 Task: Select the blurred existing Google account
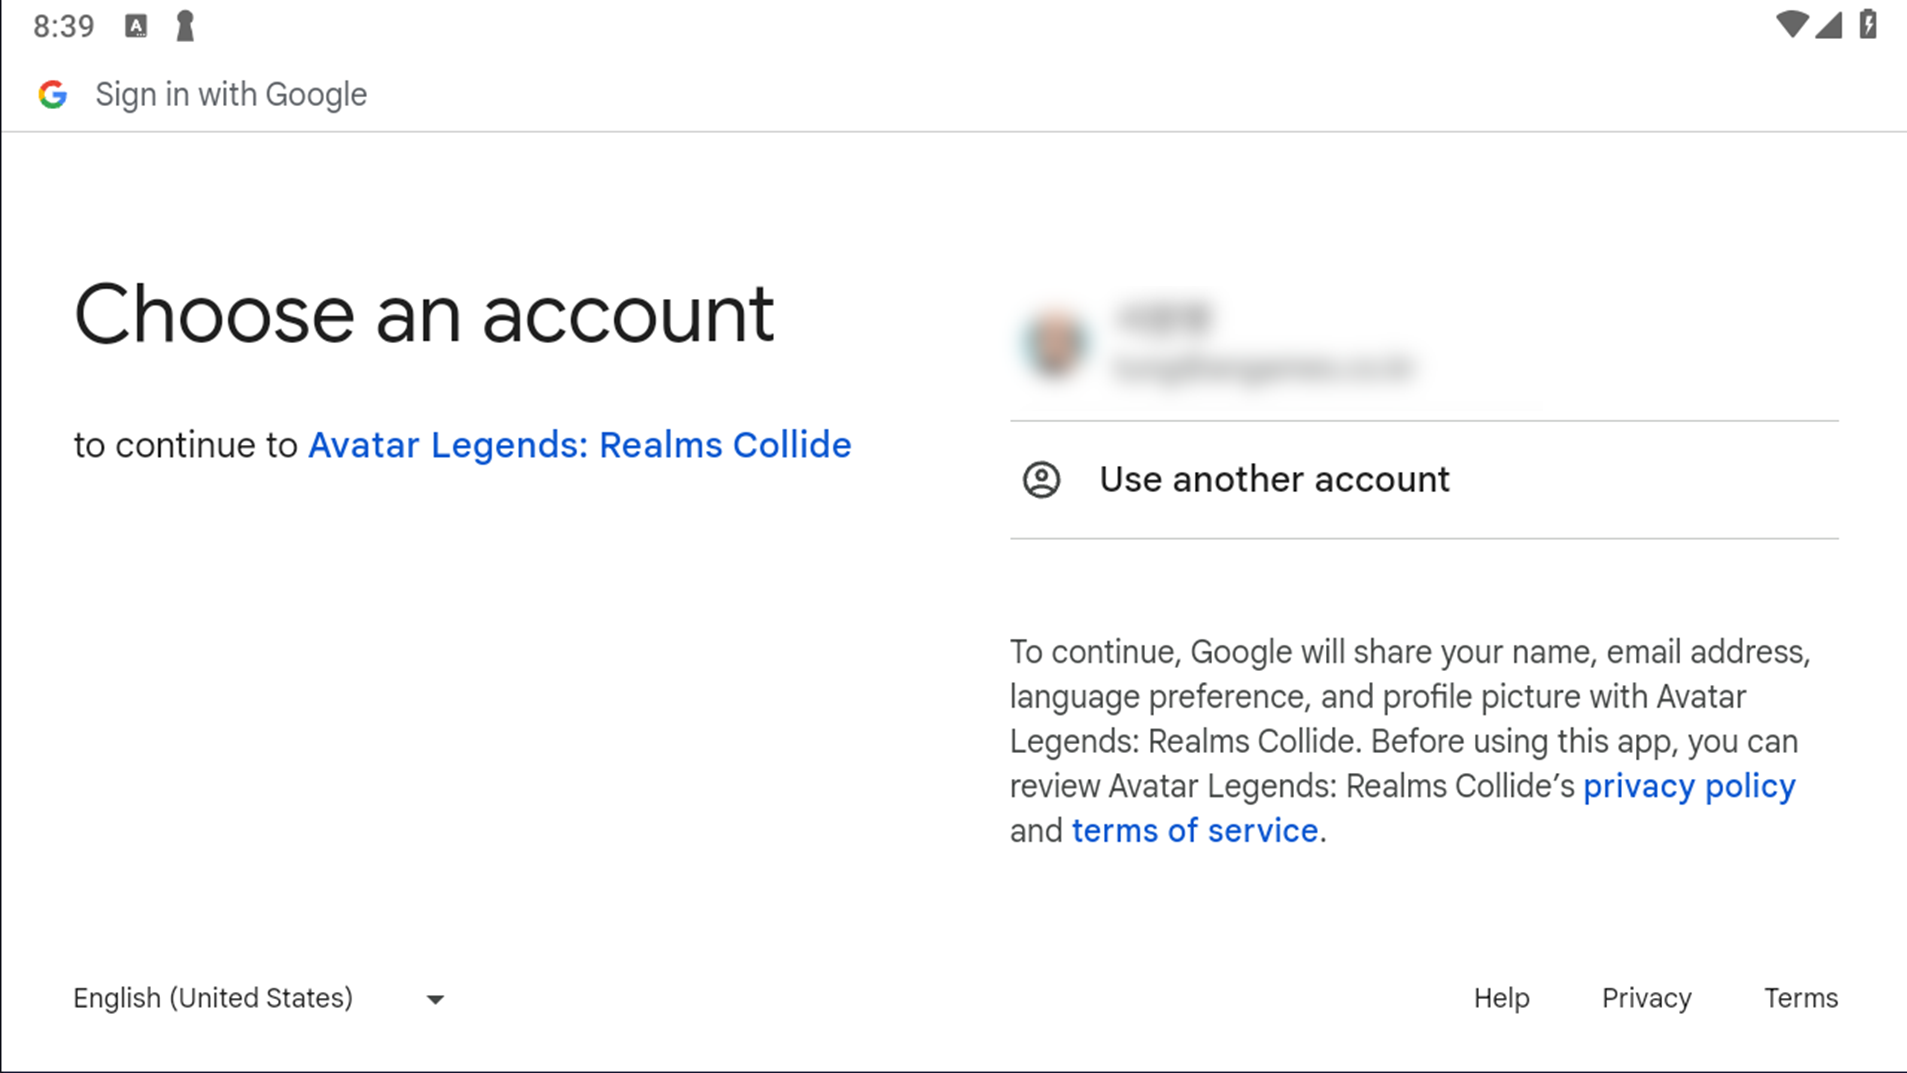1424,343
